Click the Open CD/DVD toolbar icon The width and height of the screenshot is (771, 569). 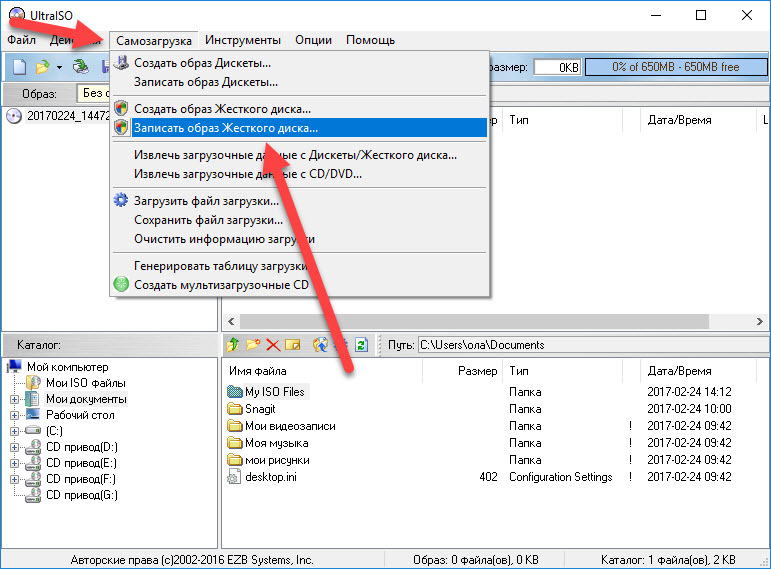point(80,66)
